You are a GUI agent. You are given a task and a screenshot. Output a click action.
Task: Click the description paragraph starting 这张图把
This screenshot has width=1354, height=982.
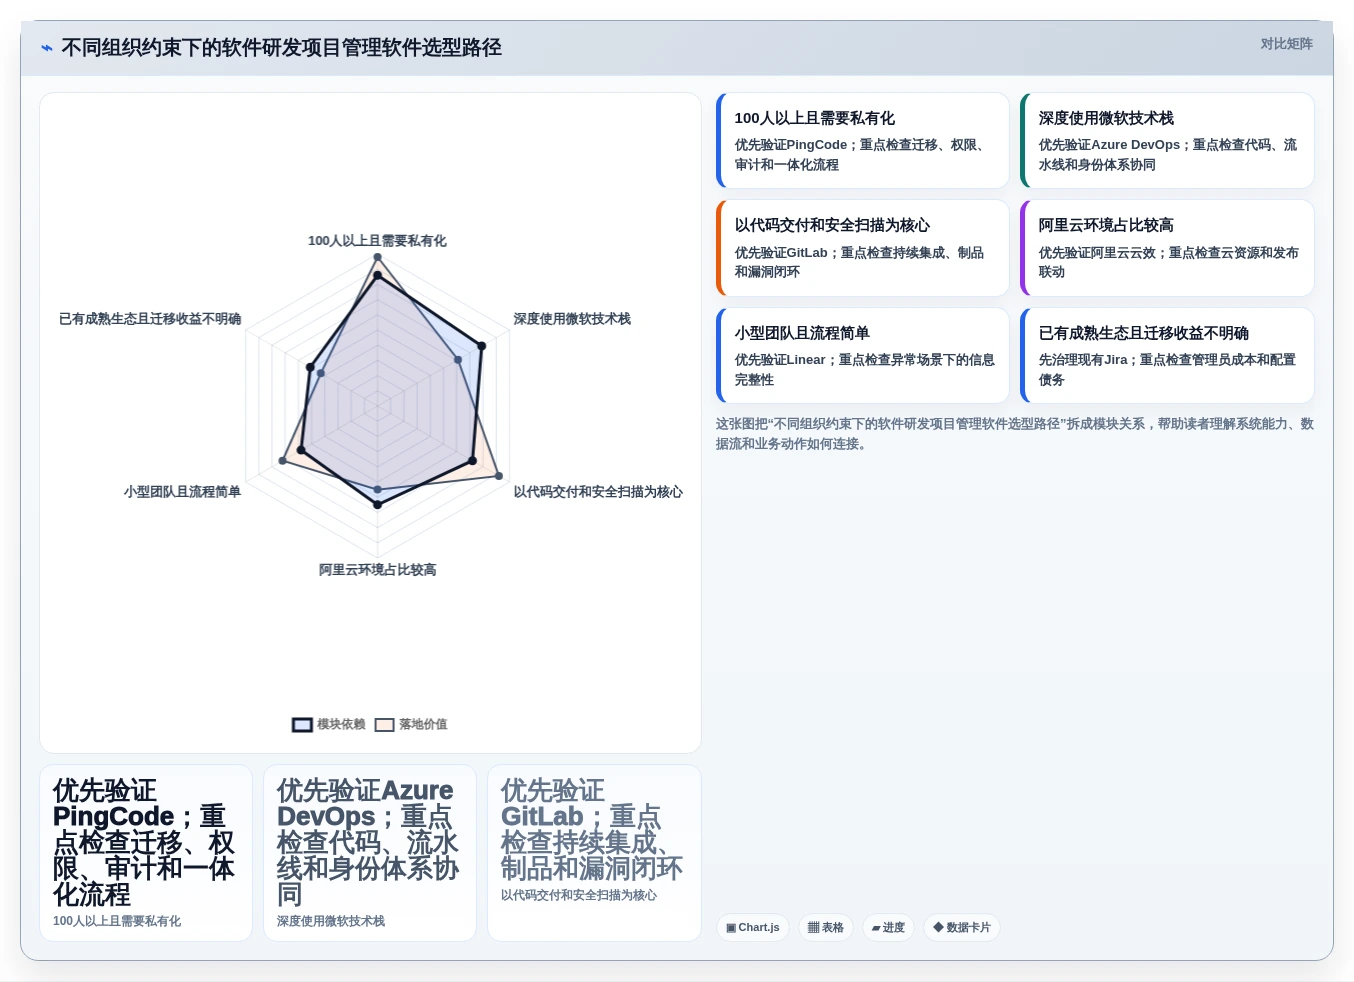(x=1015, y=434)
